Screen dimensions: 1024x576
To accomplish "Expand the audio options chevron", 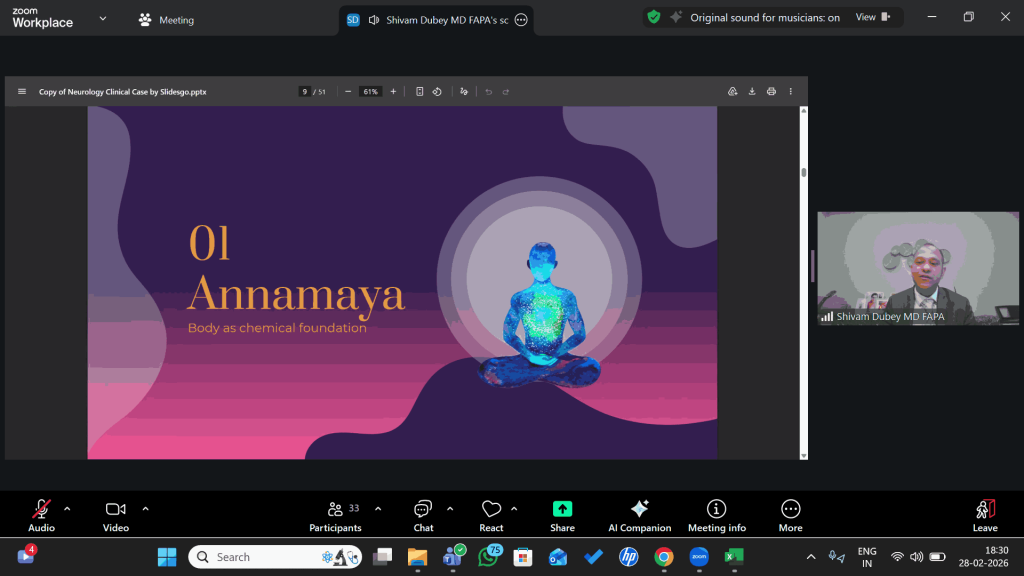I will tap(67, 508).
